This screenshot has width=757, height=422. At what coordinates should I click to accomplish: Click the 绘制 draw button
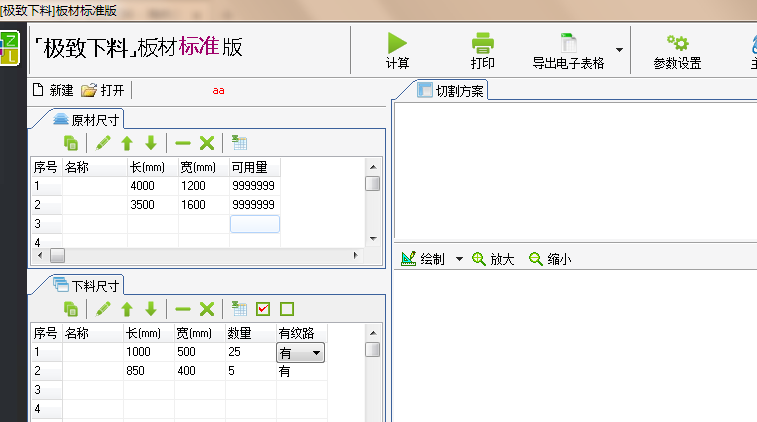pos(423,259)
